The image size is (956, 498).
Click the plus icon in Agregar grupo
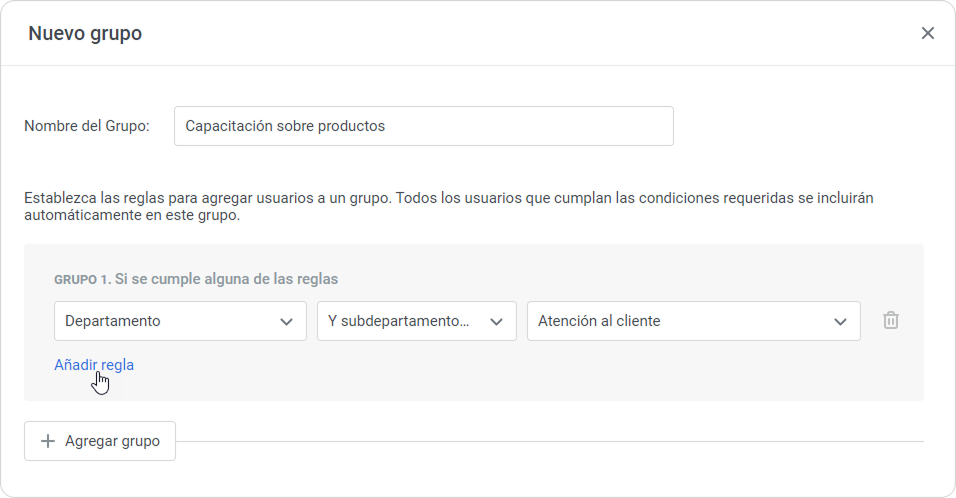(47, 441)
